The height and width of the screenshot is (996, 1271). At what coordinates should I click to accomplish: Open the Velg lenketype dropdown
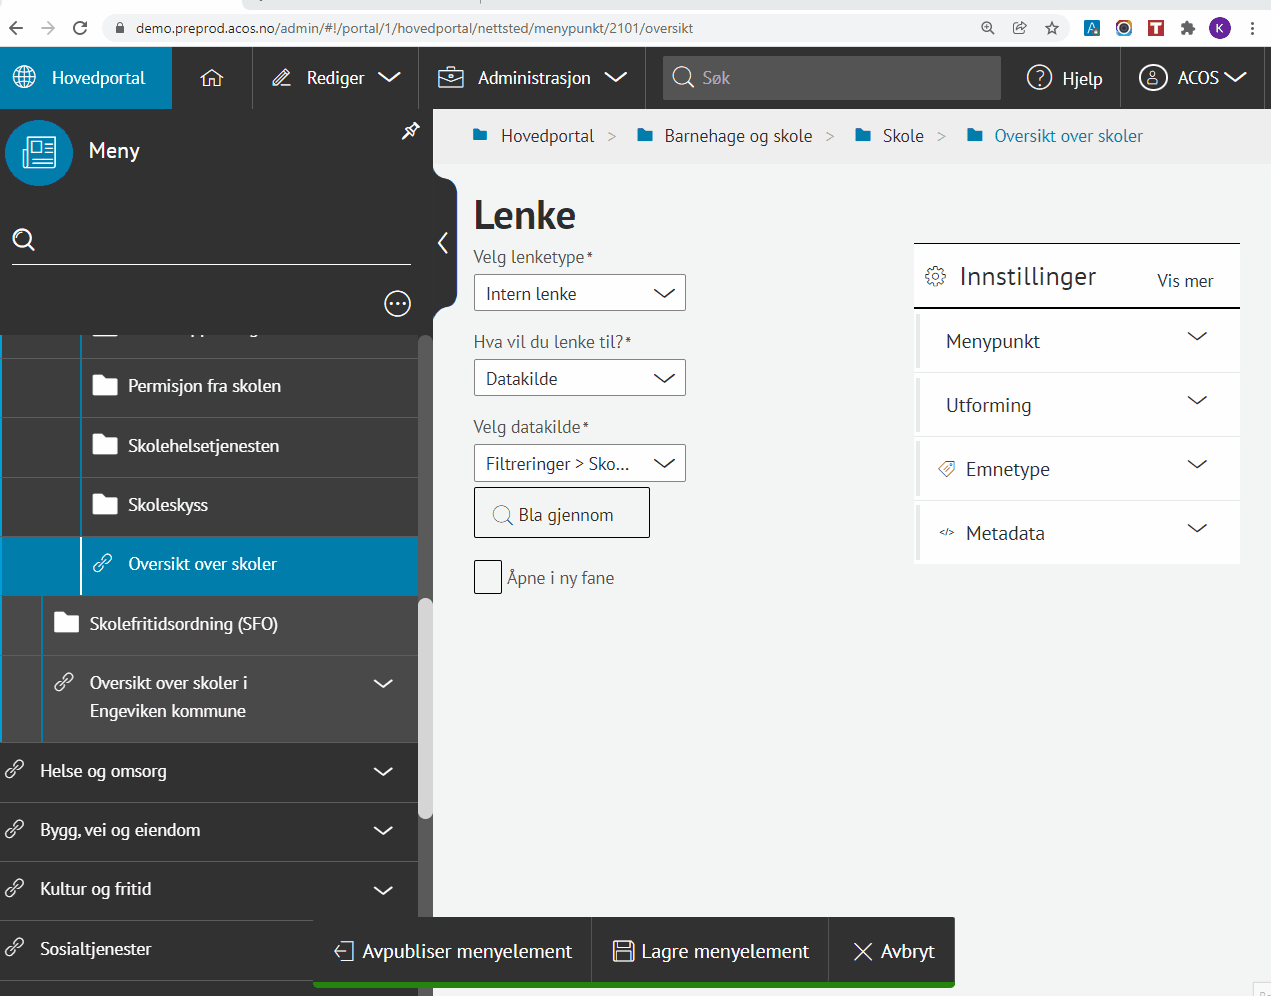(579, 293)
